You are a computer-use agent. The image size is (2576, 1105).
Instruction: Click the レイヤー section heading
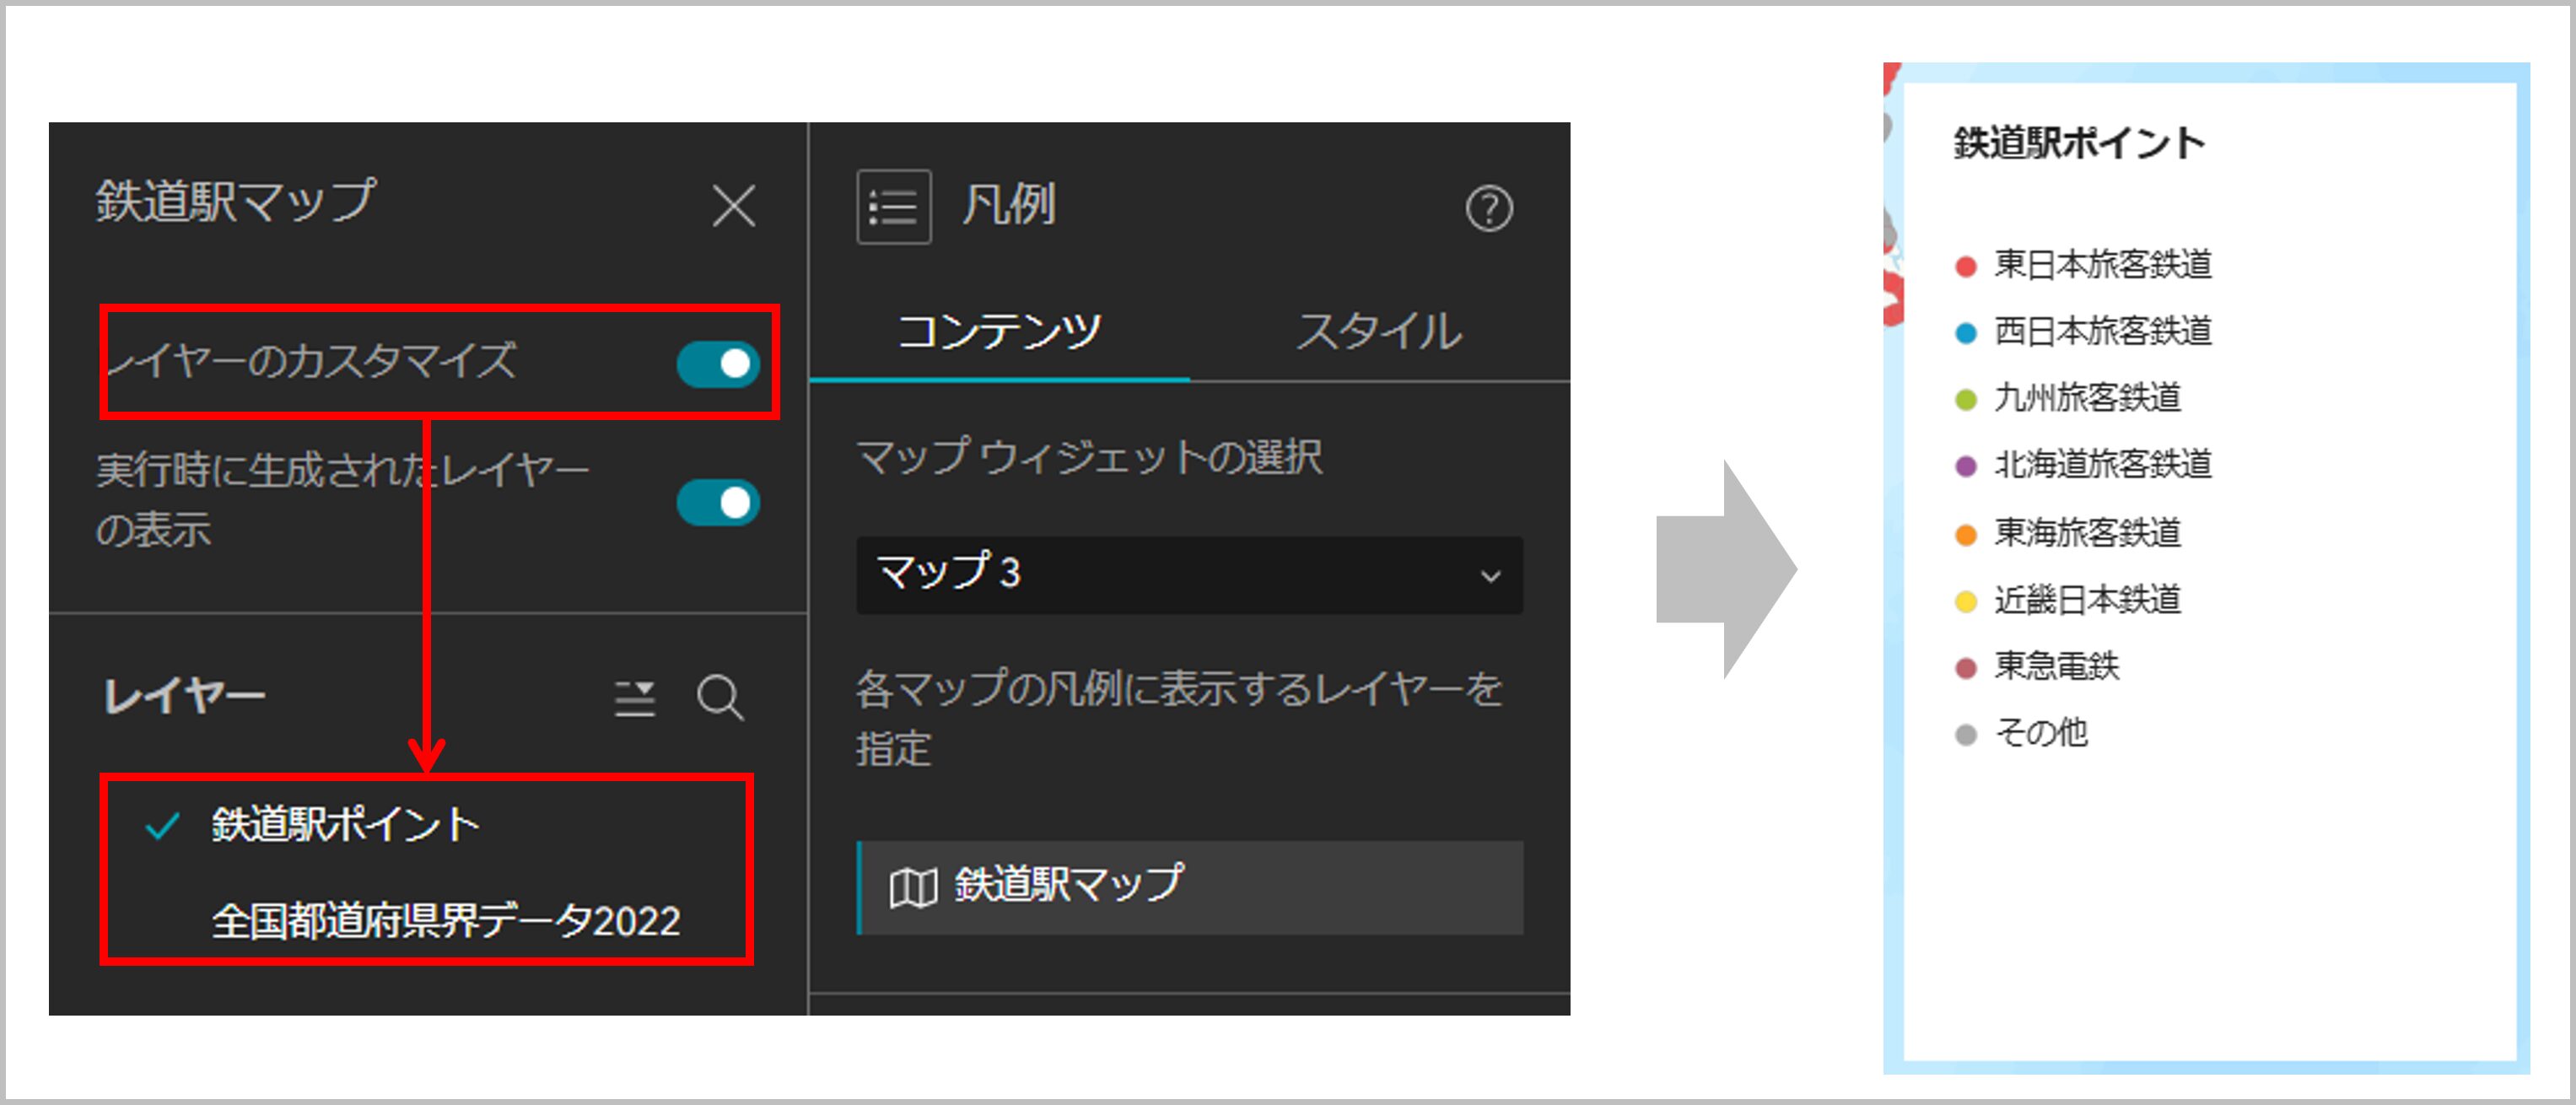point(185,696)
